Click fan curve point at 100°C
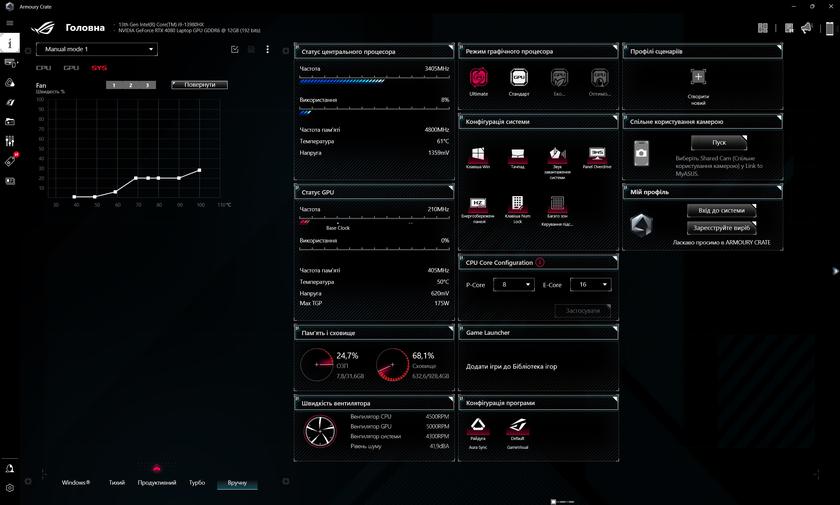This screenshot has height=505, width=840. pyautogui.click(x=200, y=170)
